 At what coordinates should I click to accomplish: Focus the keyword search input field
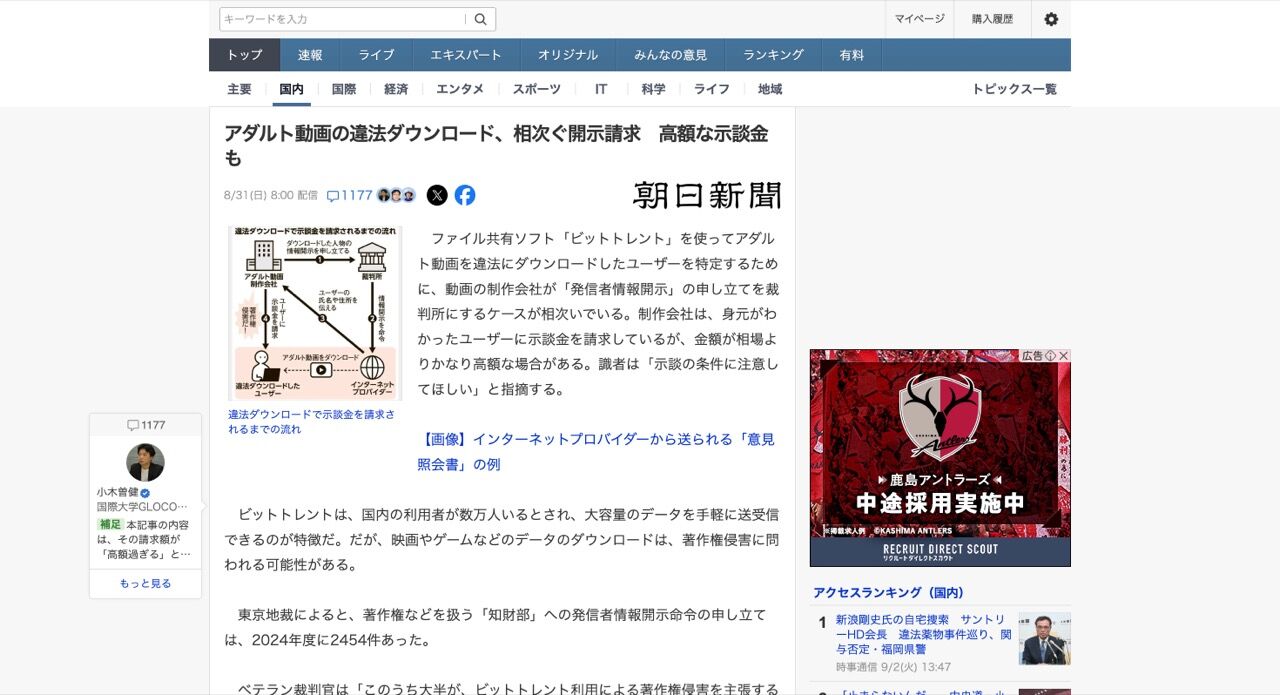coord(343,19)
